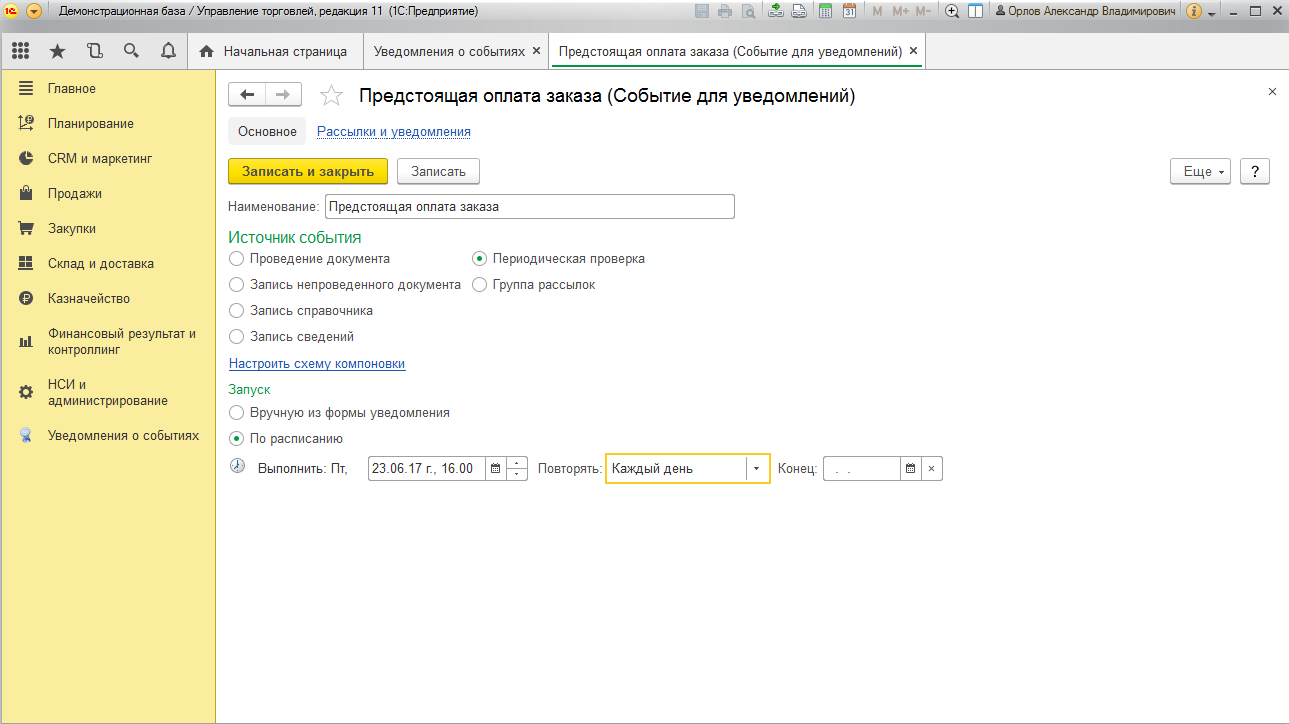Click the zoom magnifier icon
This screenshot has width=1289, height=724.
pyautogui.click(x=951, y=11)
